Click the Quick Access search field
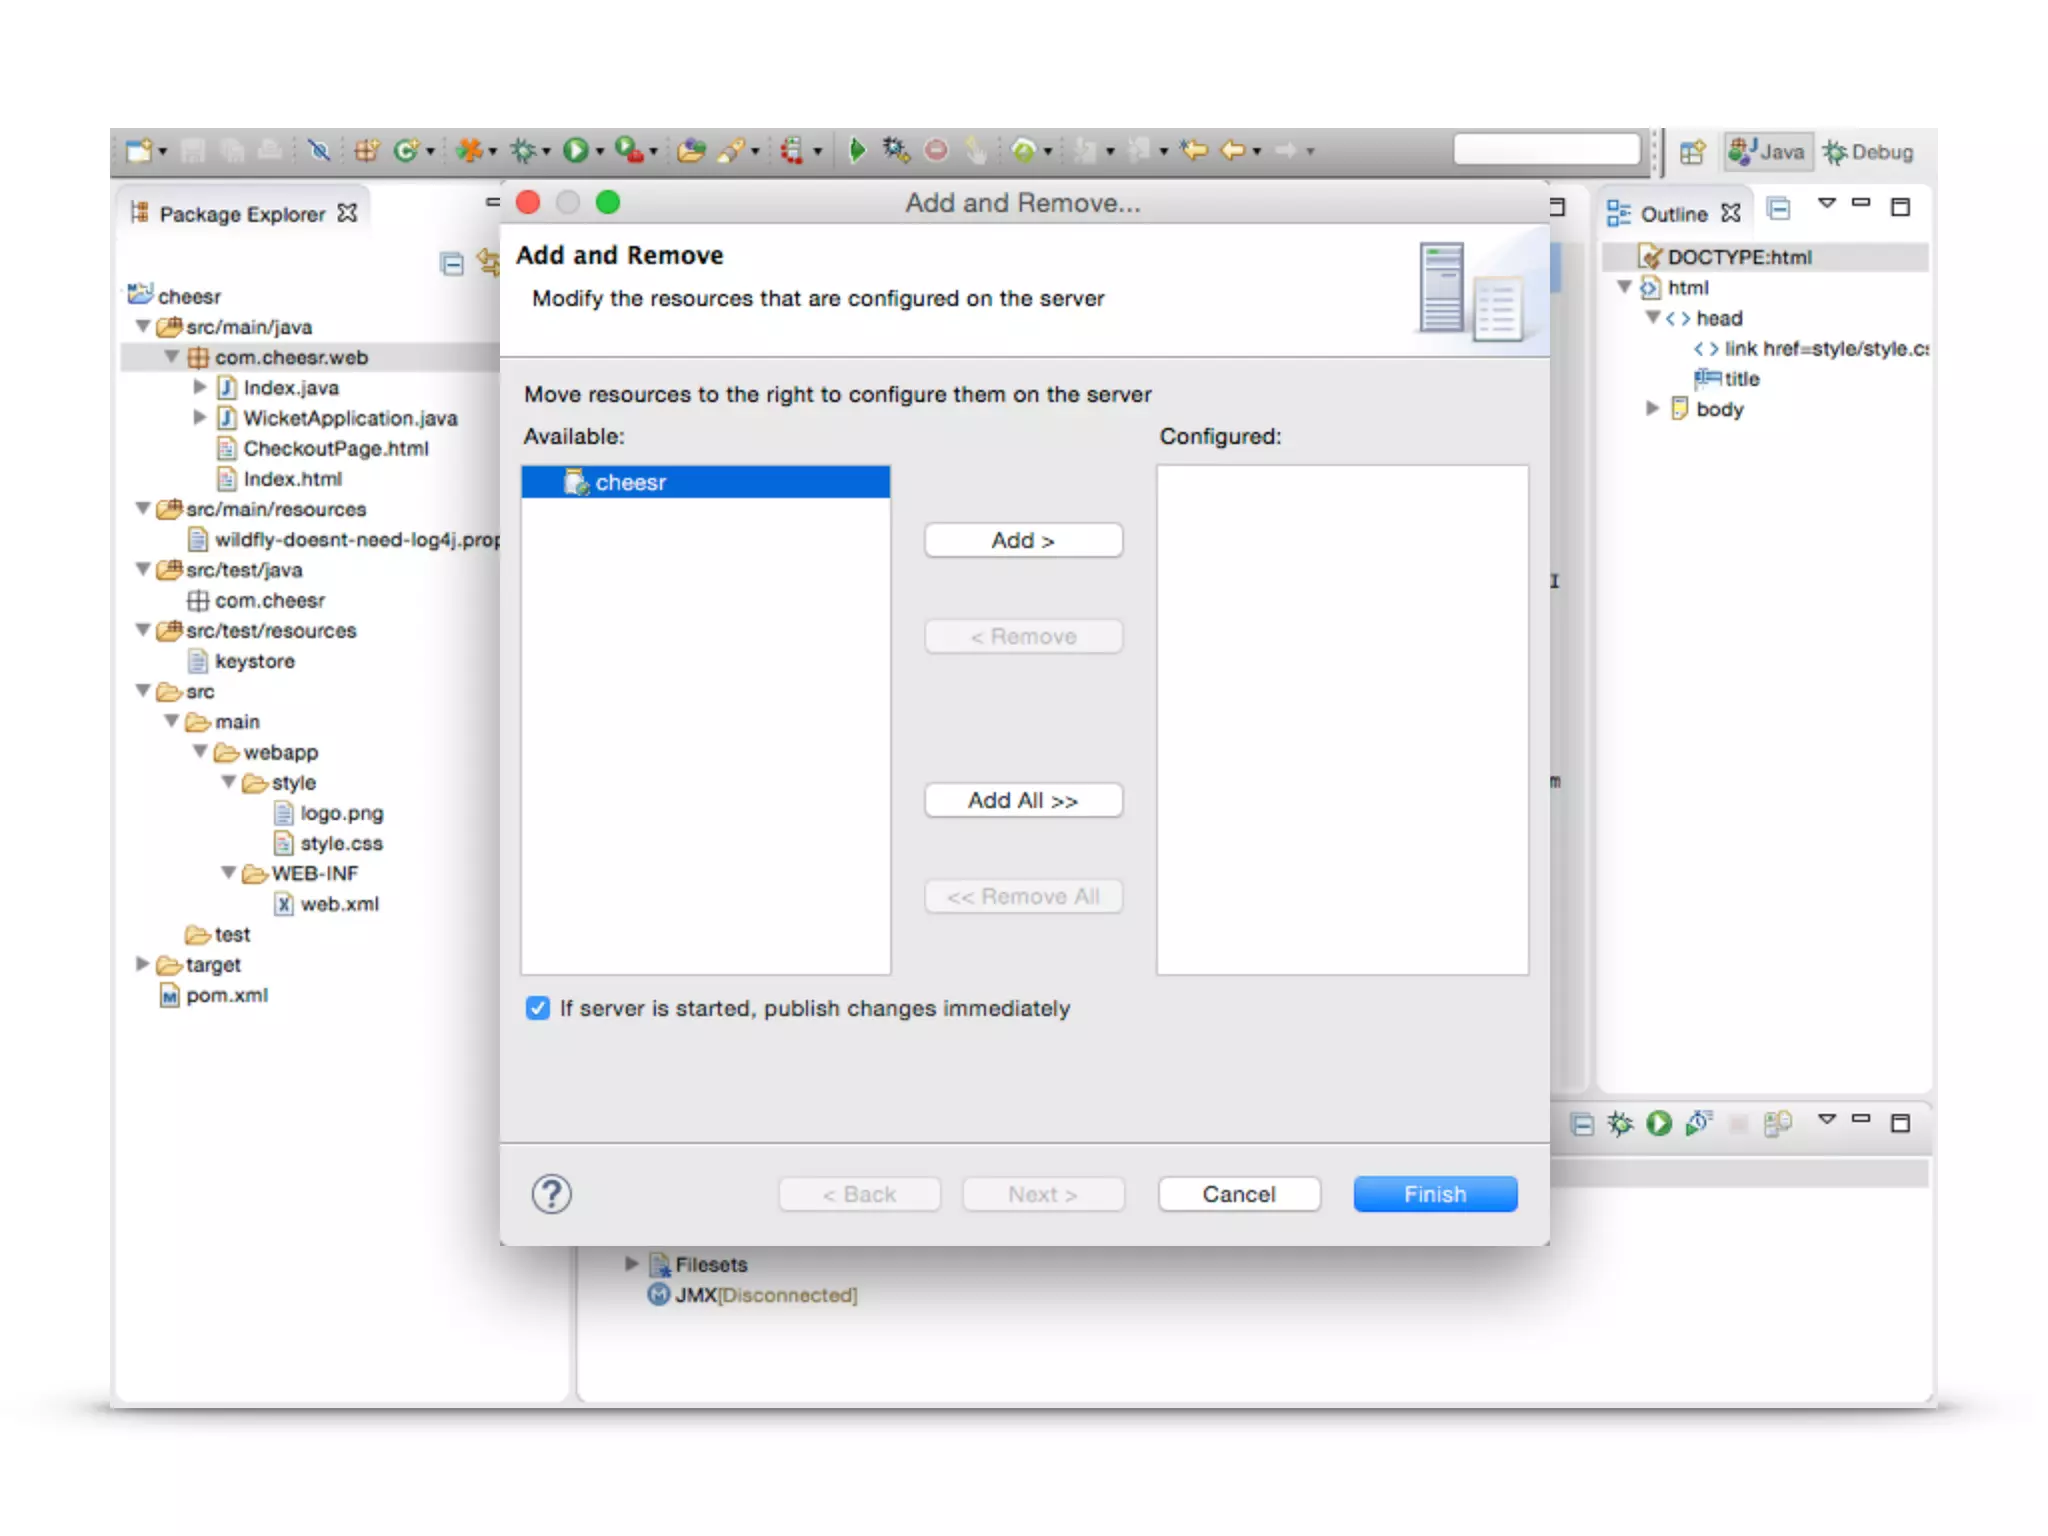 tap(1546, 150)
